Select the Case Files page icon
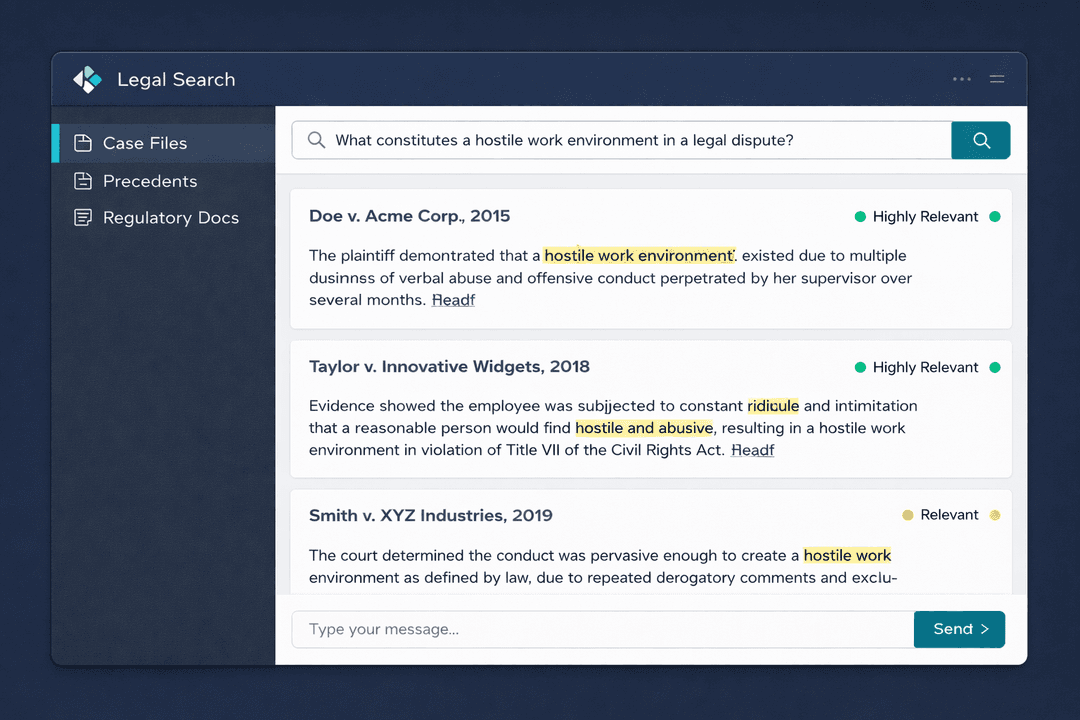This screenshot has height=720, width=1080. click(82, 142)
